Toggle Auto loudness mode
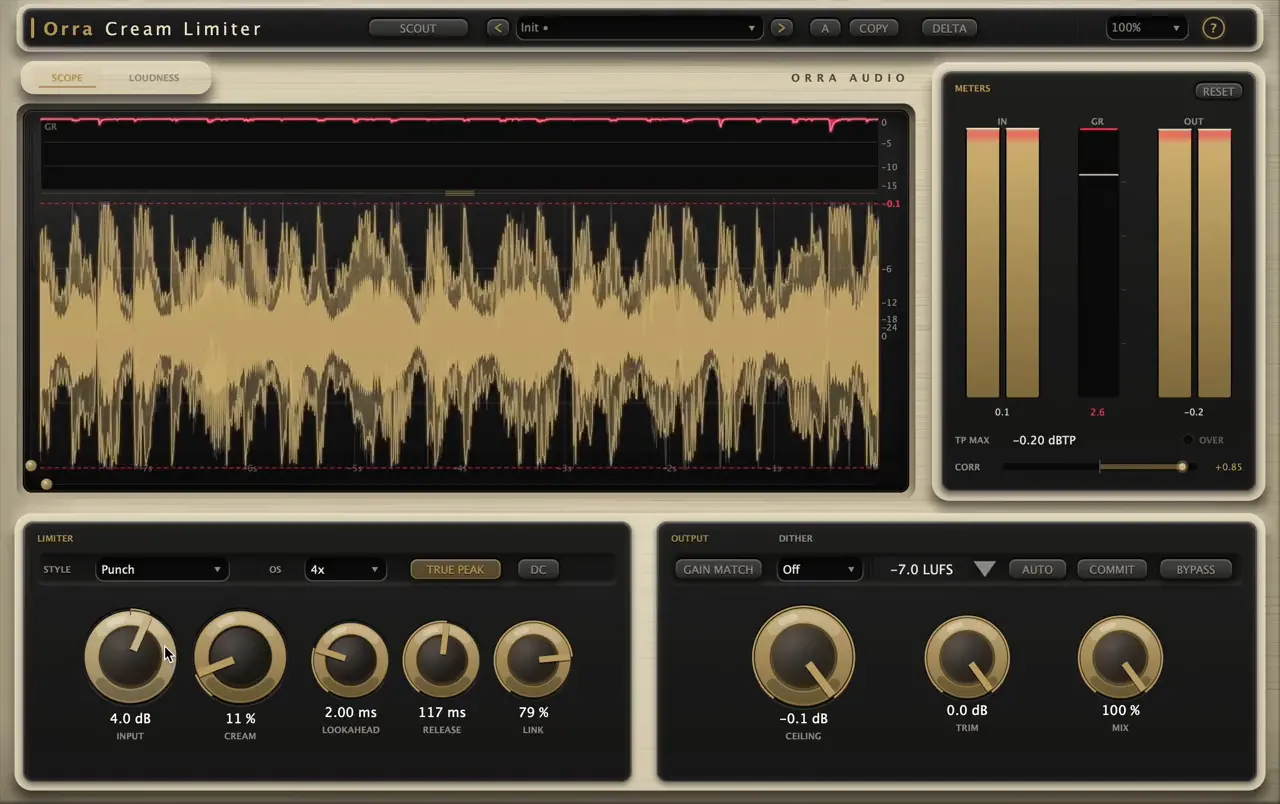The image size is (1280, 804). click(x=1037, y=569)
